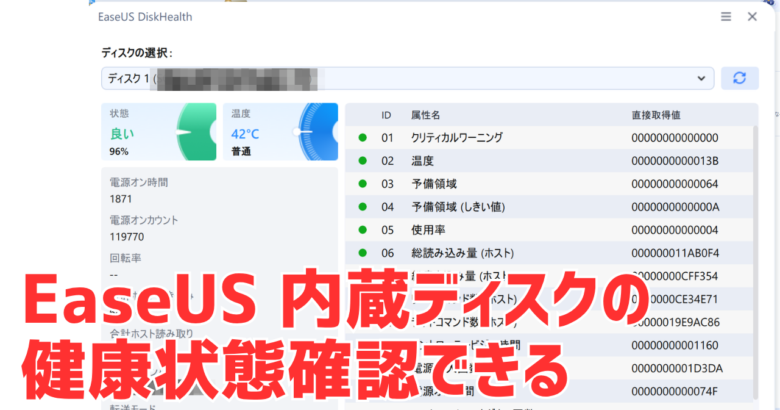
Task: Select the green status dot for row 02 温度
Action: [x=363, y=161]
